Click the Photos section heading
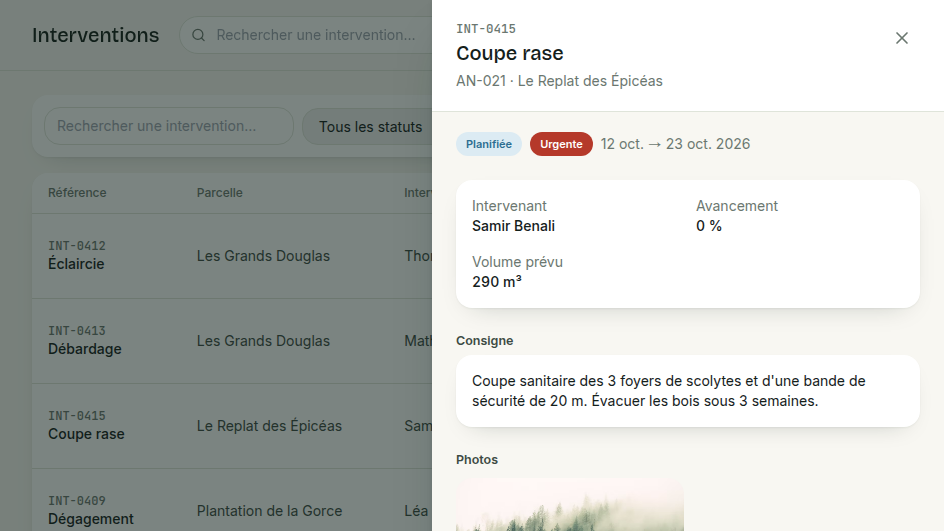The height and width of the screenshot is (531, 944). point(477,459)
